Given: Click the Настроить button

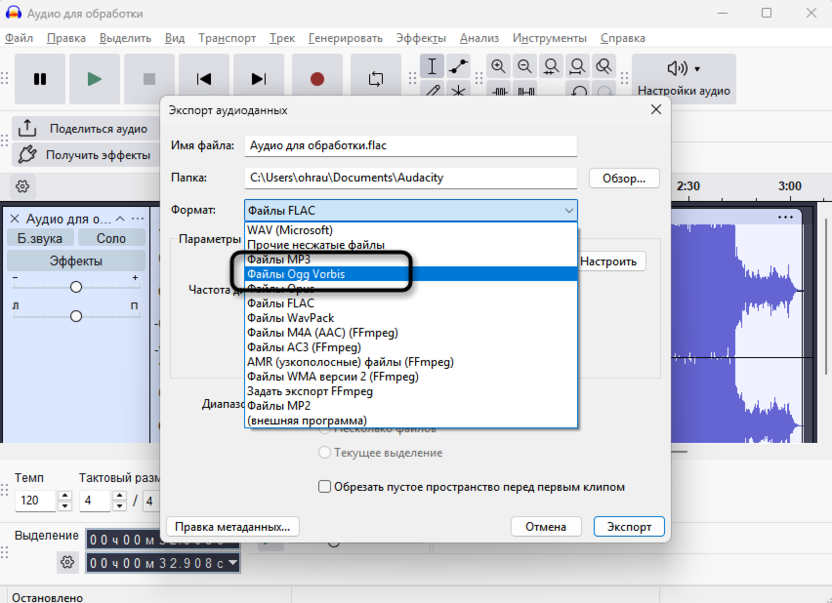Looking at the screenshot, I should (x=611, y=261).
